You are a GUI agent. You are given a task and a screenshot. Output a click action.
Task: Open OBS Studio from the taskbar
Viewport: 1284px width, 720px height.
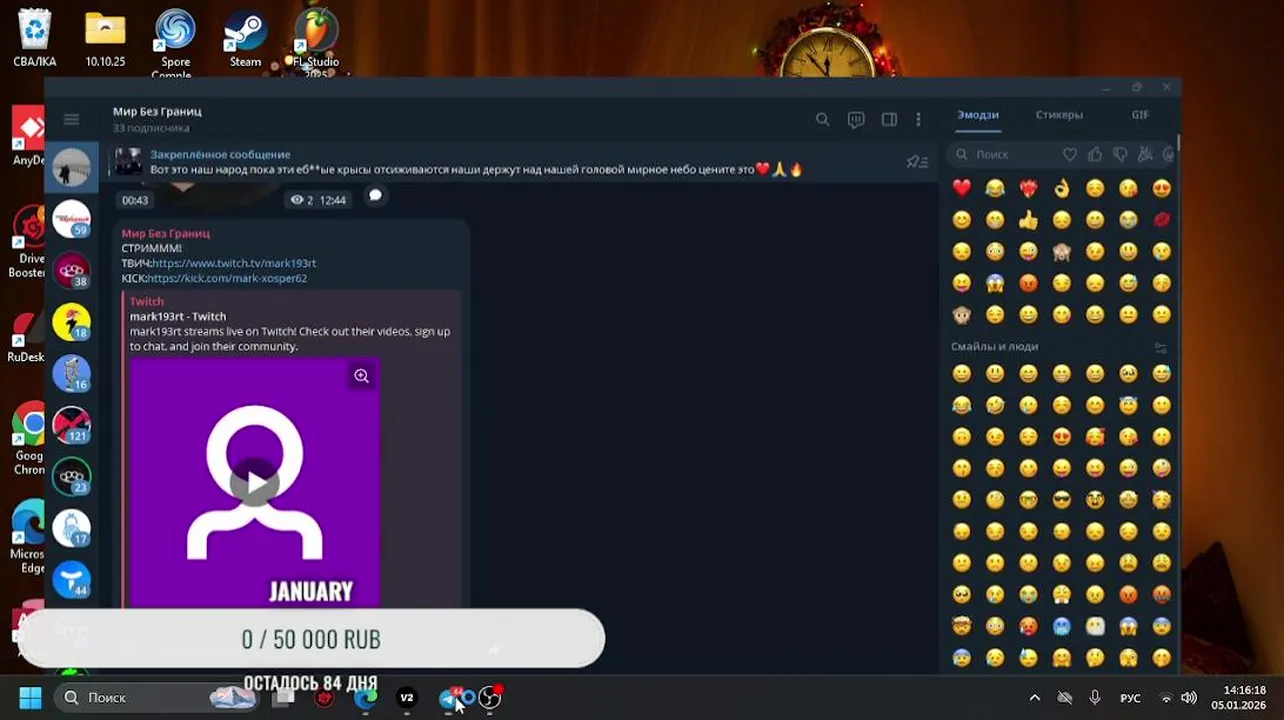pyautogui.click(x=490, y=698)
